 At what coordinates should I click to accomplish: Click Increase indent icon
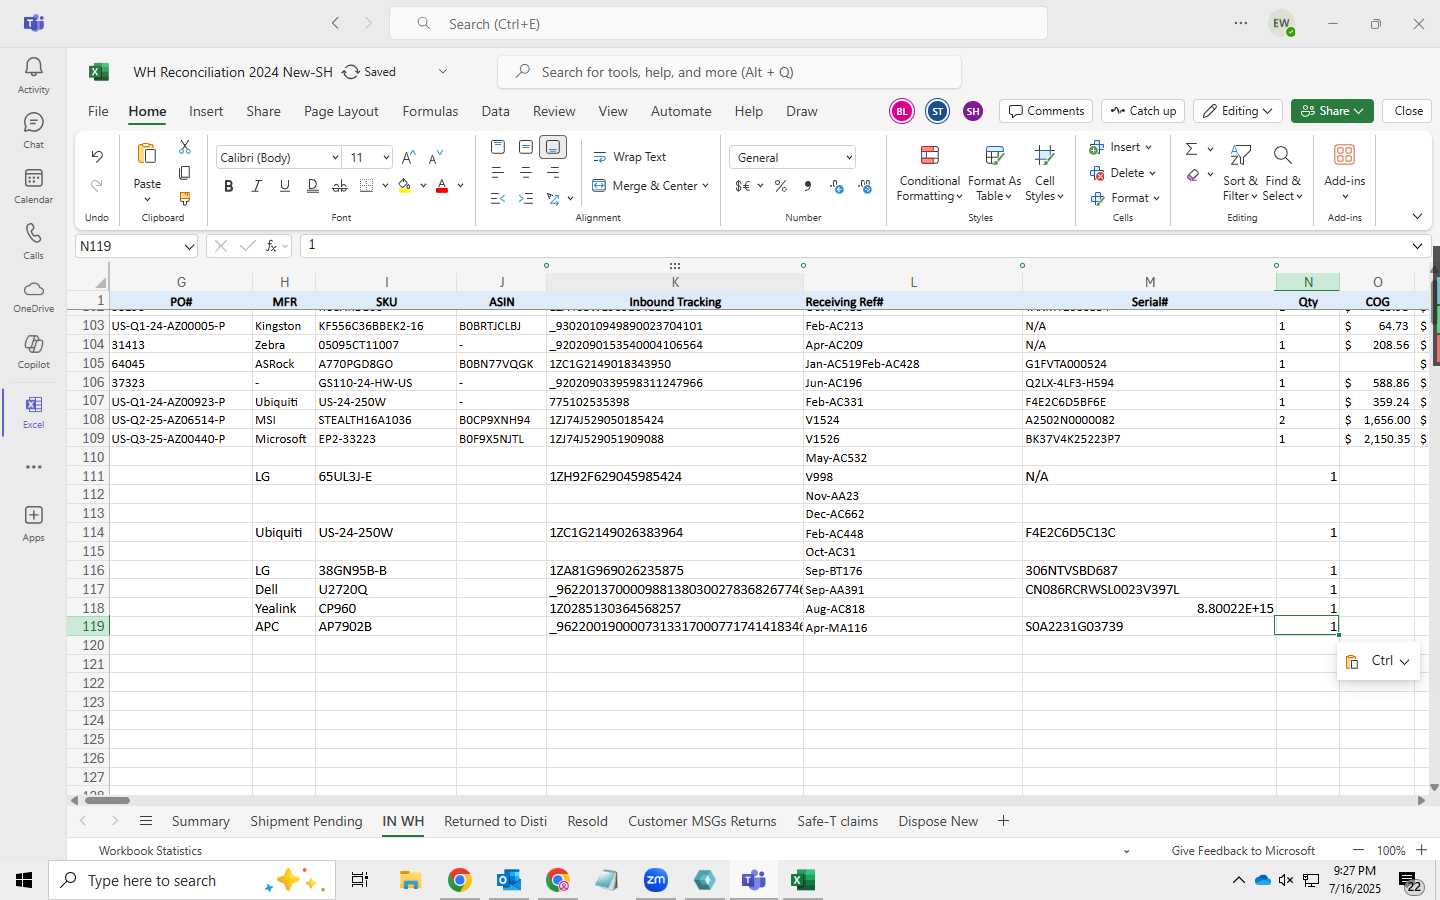tap(526, 198)
